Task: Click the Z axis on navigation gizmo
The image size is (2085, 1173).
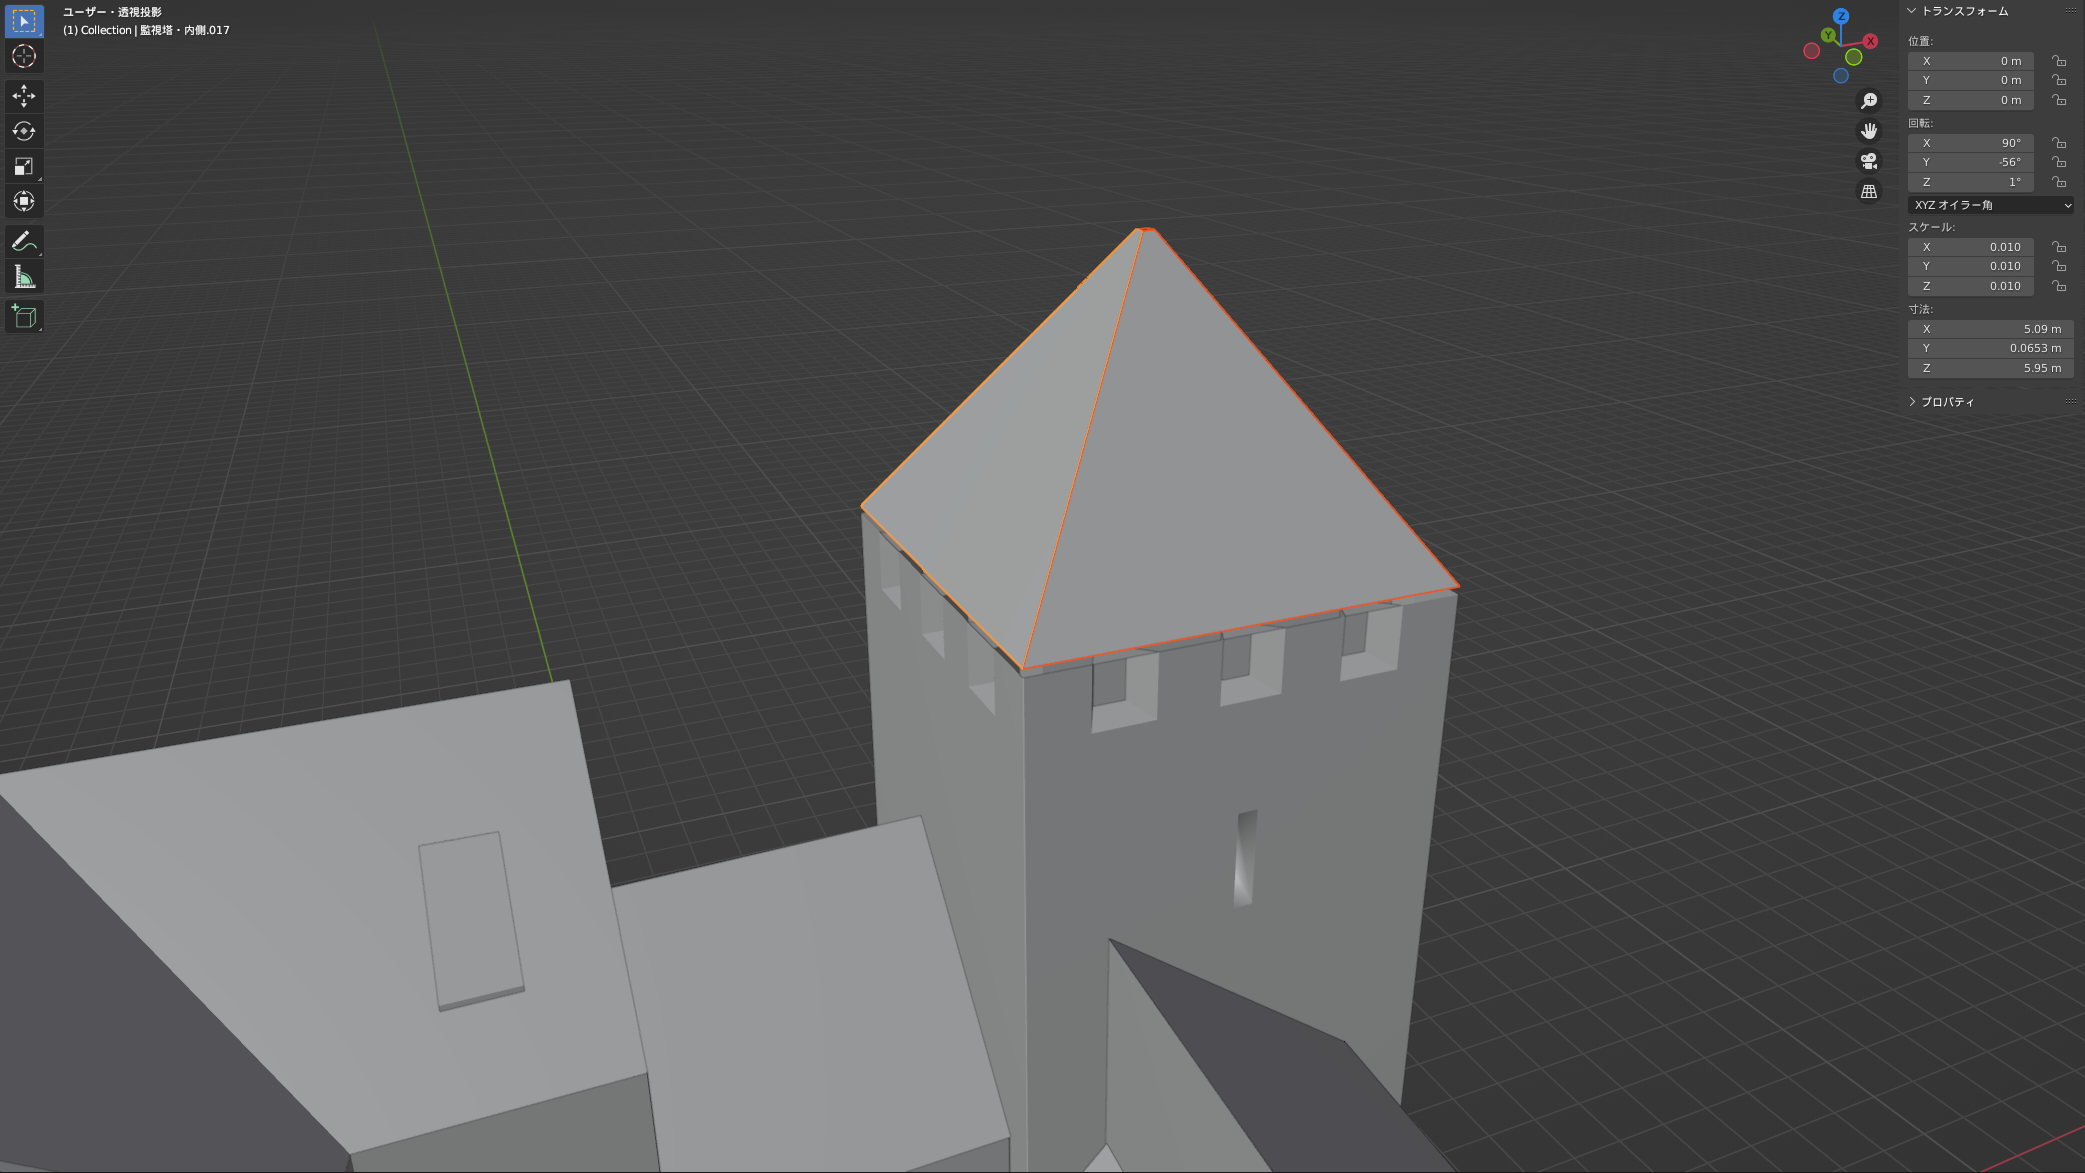Action: [x=1841, y=16]
